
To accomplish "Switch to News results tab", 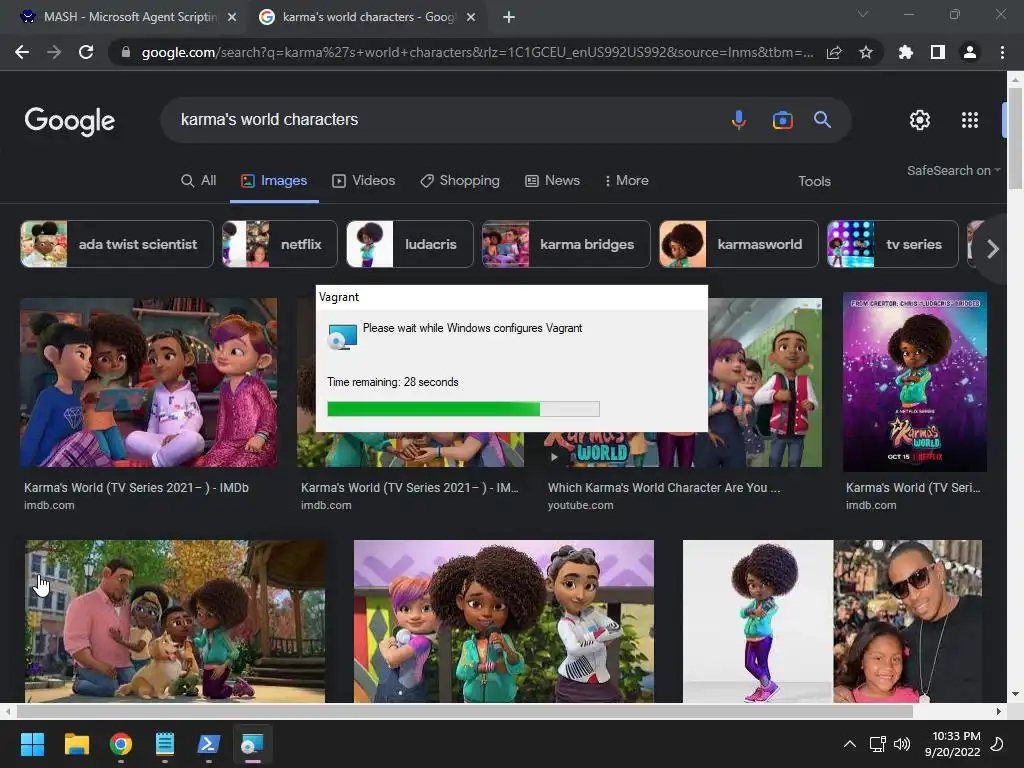I will click(x=552, y=181).
